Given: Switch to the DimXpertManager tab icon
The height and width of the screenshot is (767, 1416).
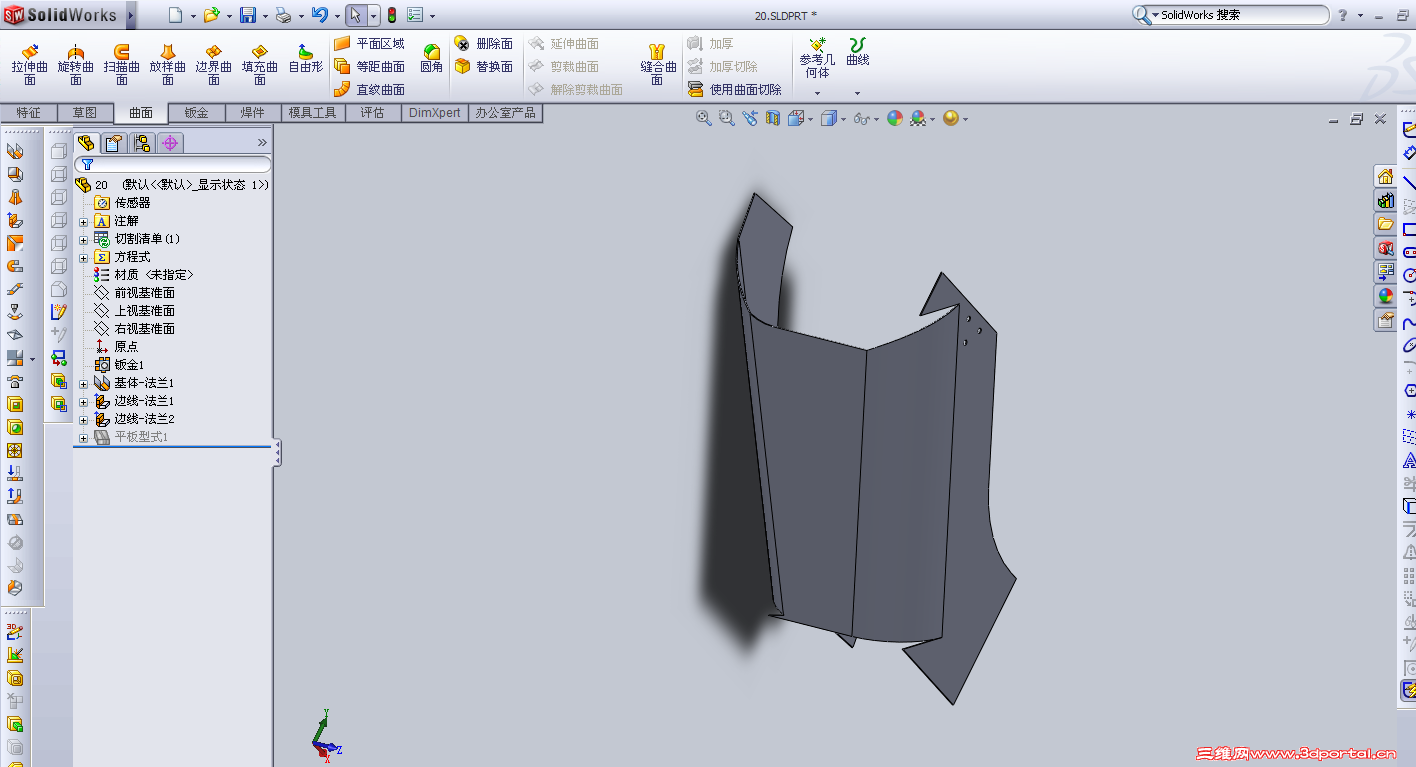Looking at the screenshot, I should [170, 143].
